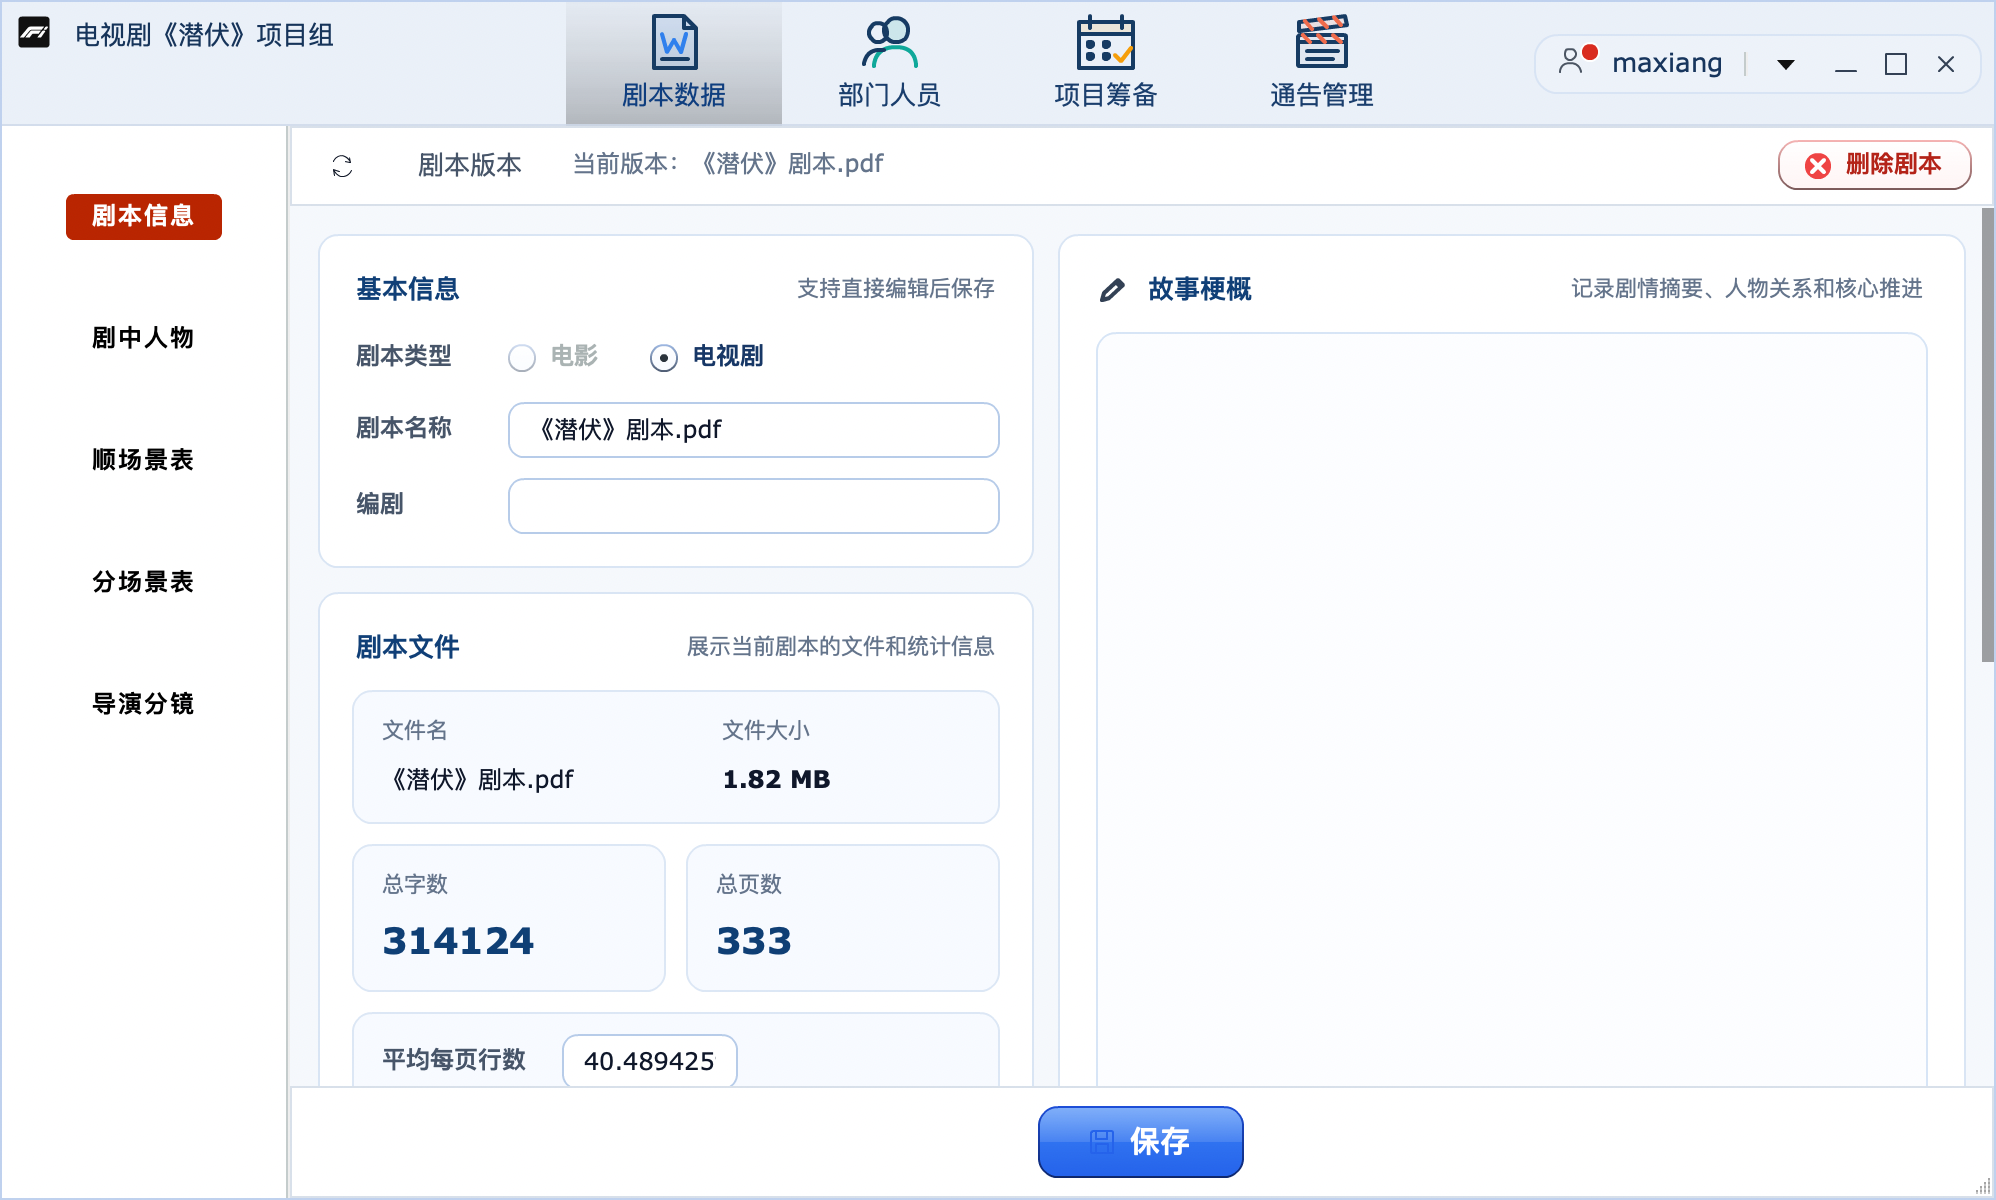
Task: Switch to the 部门人员 tab
Action: click(x=889, y=63)
